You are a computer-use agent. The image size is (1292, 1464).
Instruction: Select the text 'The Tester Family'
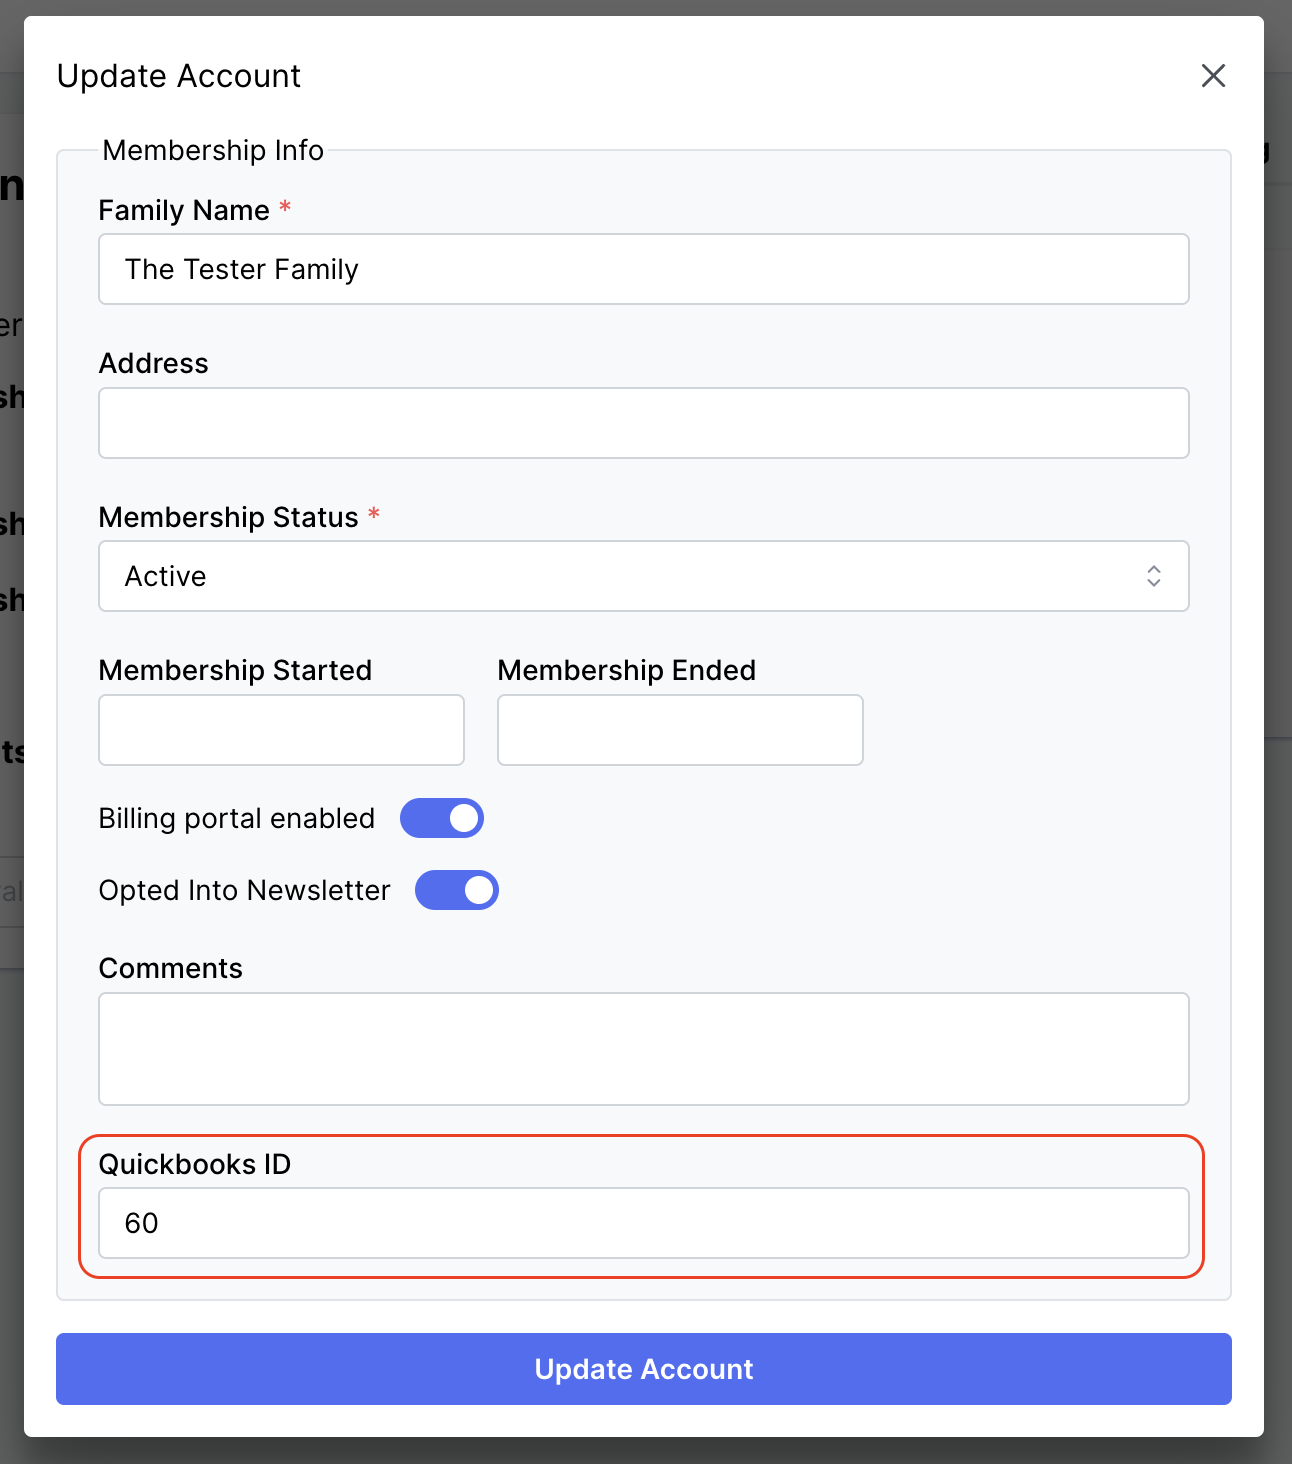tap(241, 269)
